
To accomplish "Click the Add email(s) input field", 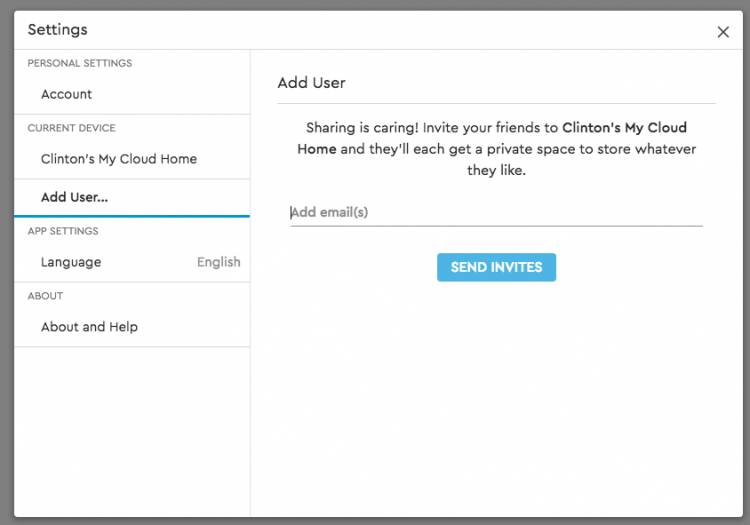I will tap(496, 212).
